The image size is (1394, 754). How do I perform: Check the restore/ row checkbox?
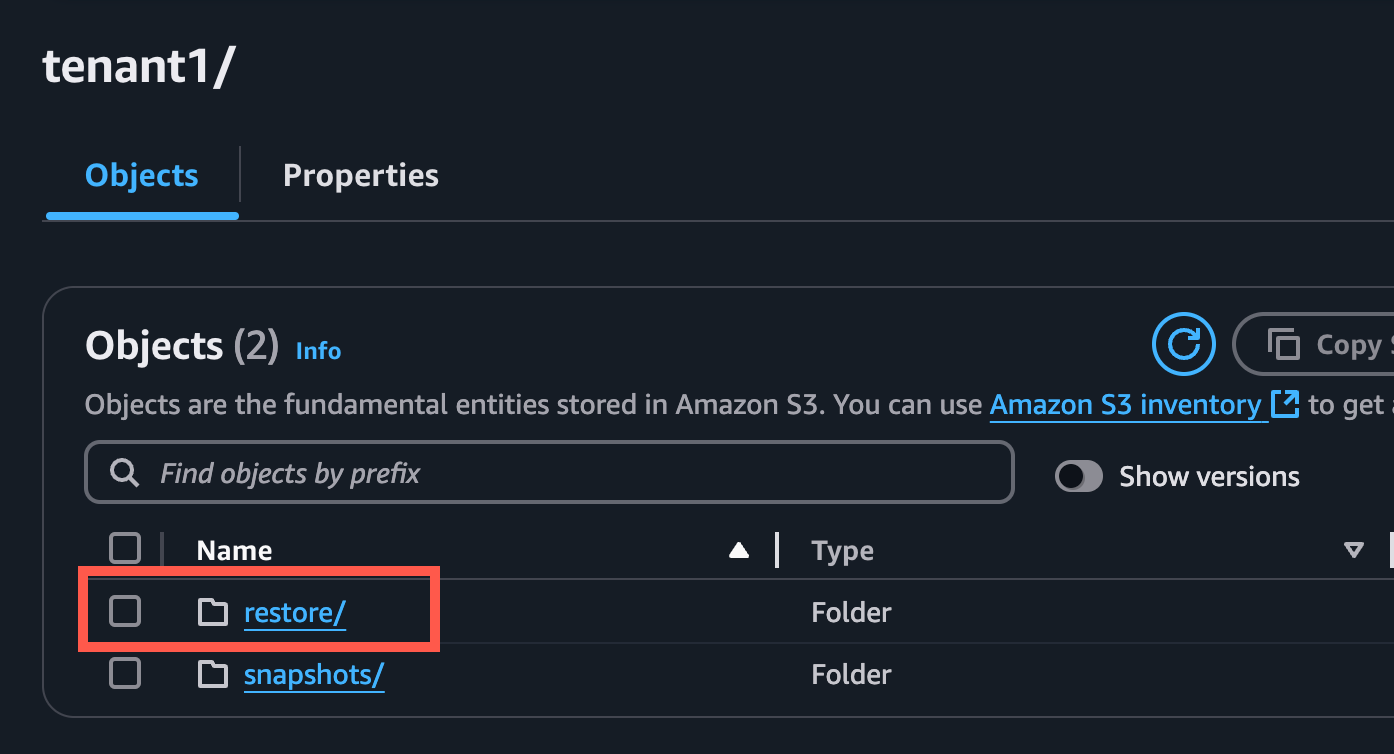125,611
